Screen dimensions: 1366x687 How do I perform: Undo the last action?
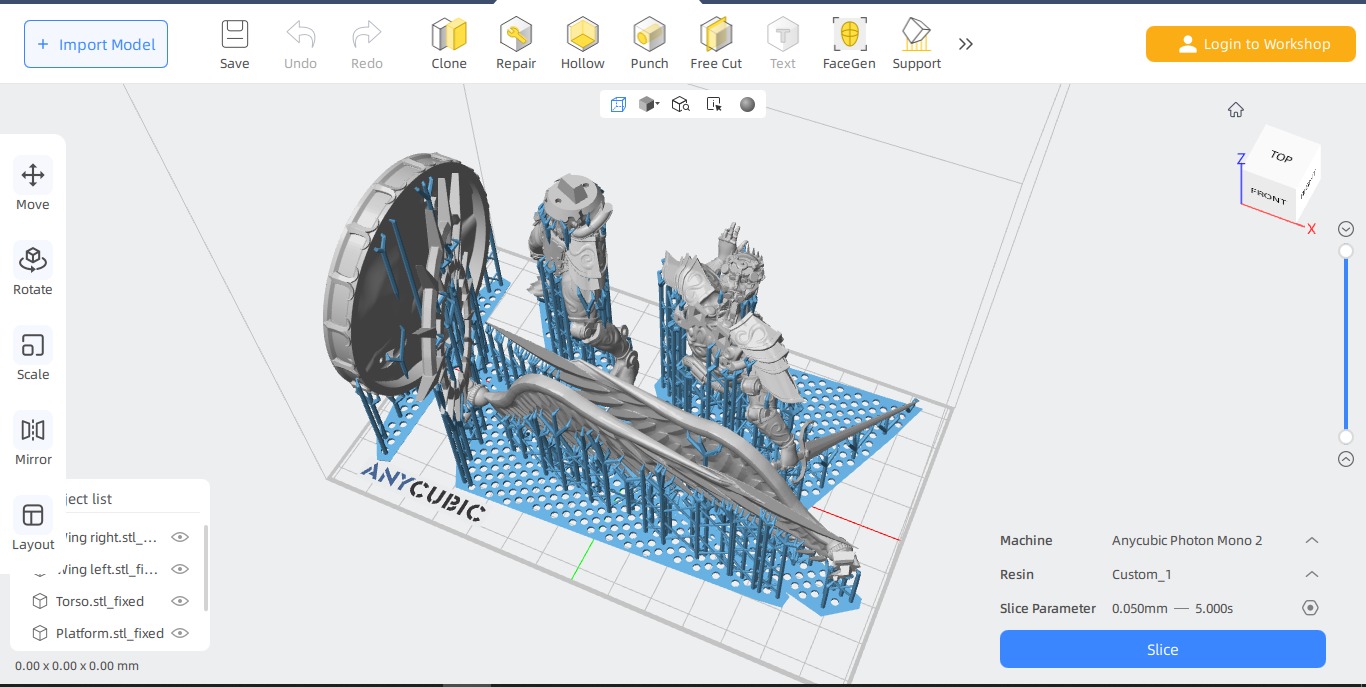click(x=300, y=45)
